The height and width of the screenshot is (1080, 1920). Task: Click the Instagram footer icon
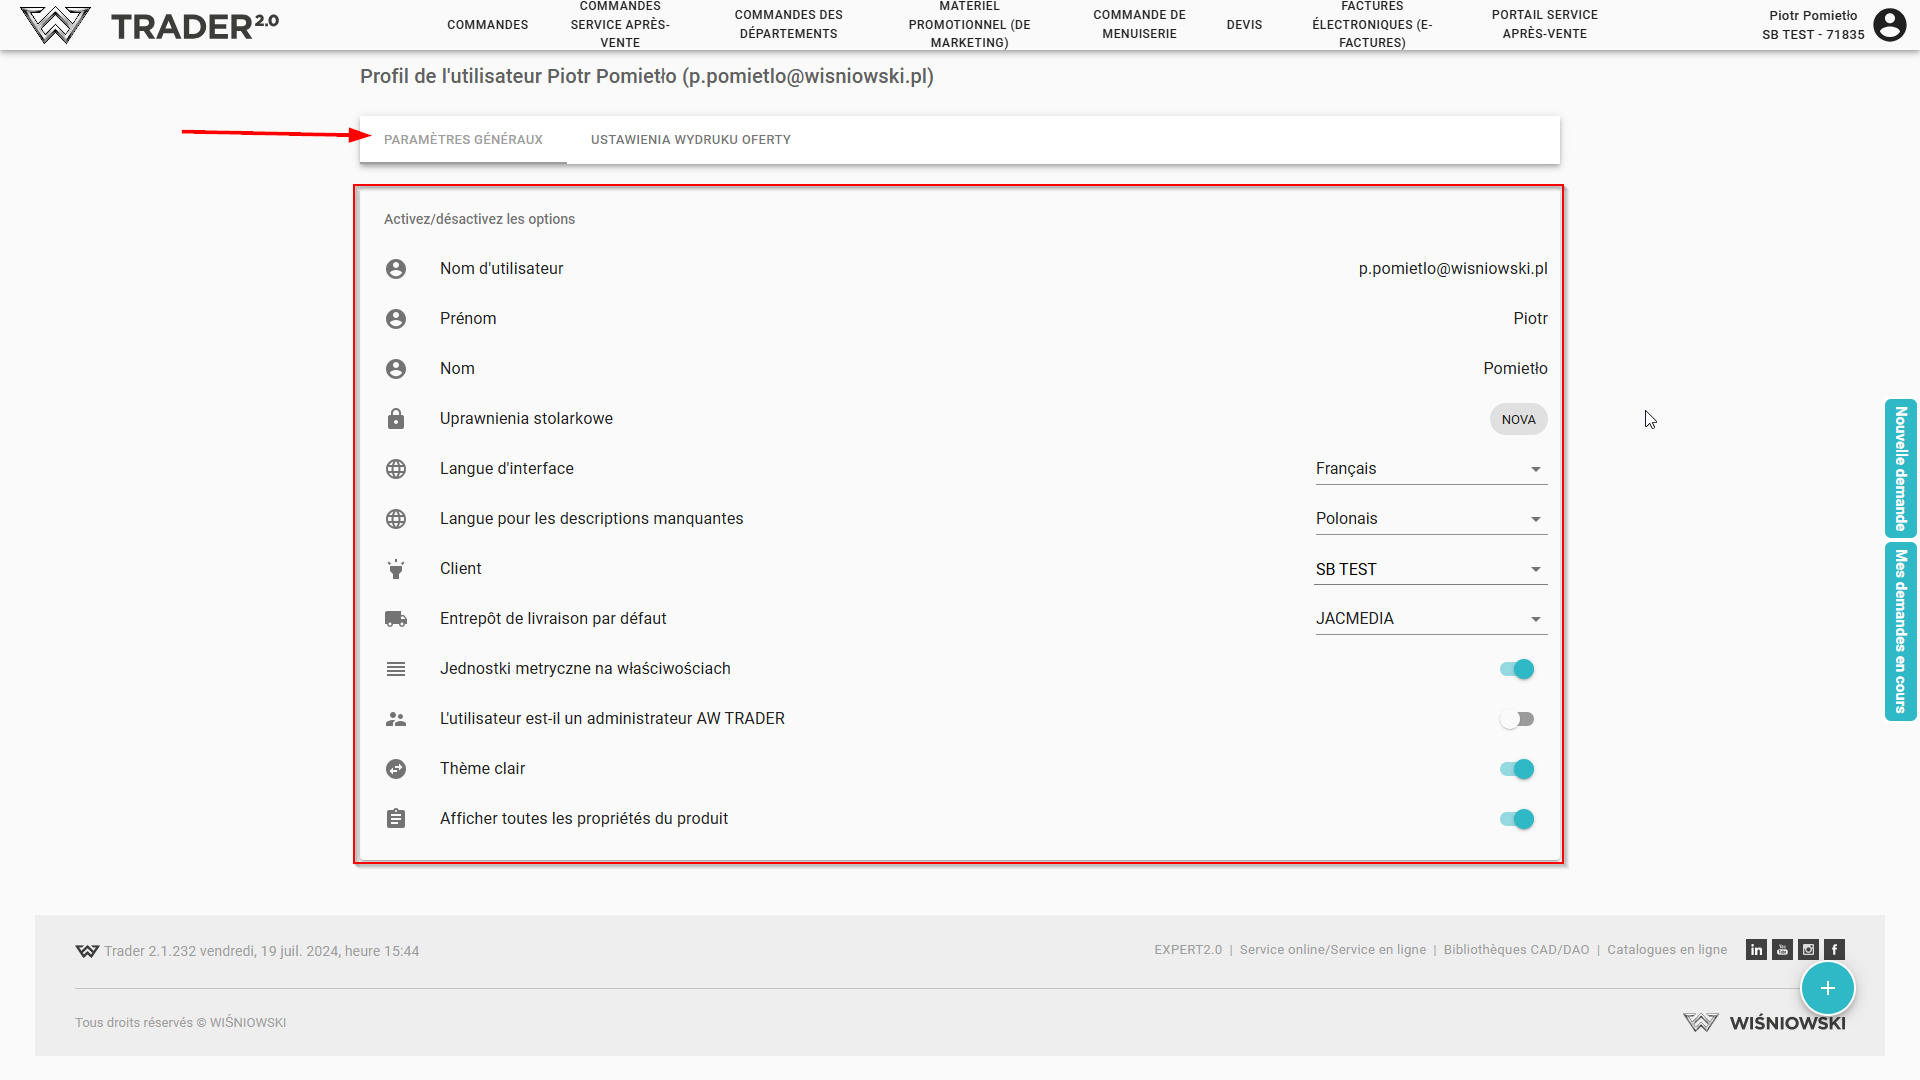click(1808, 950)
